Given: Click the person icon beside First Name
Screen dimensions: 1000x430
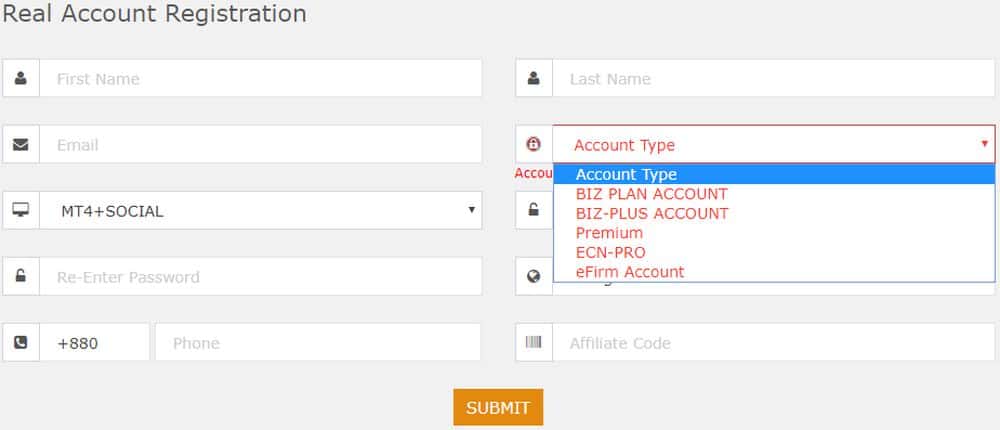Looking at the screenshot, I should (x=21, y=78).
